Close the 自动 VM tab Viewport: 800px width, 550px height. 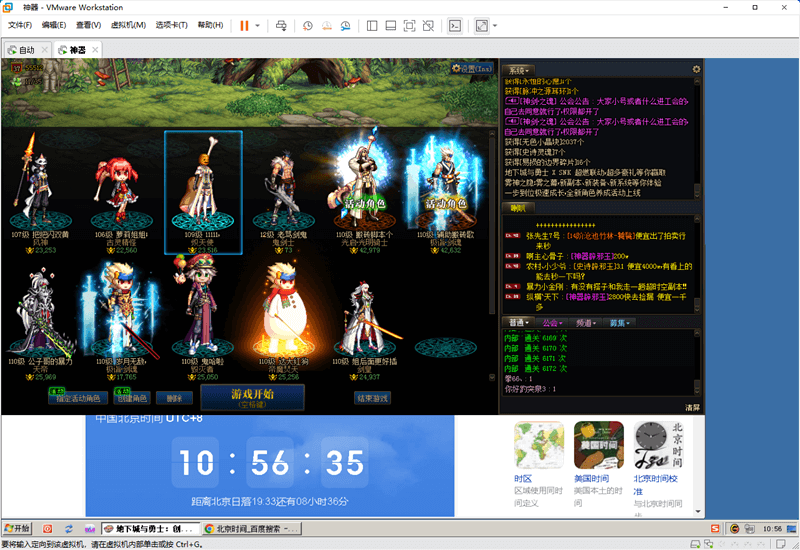coord(45,49)
